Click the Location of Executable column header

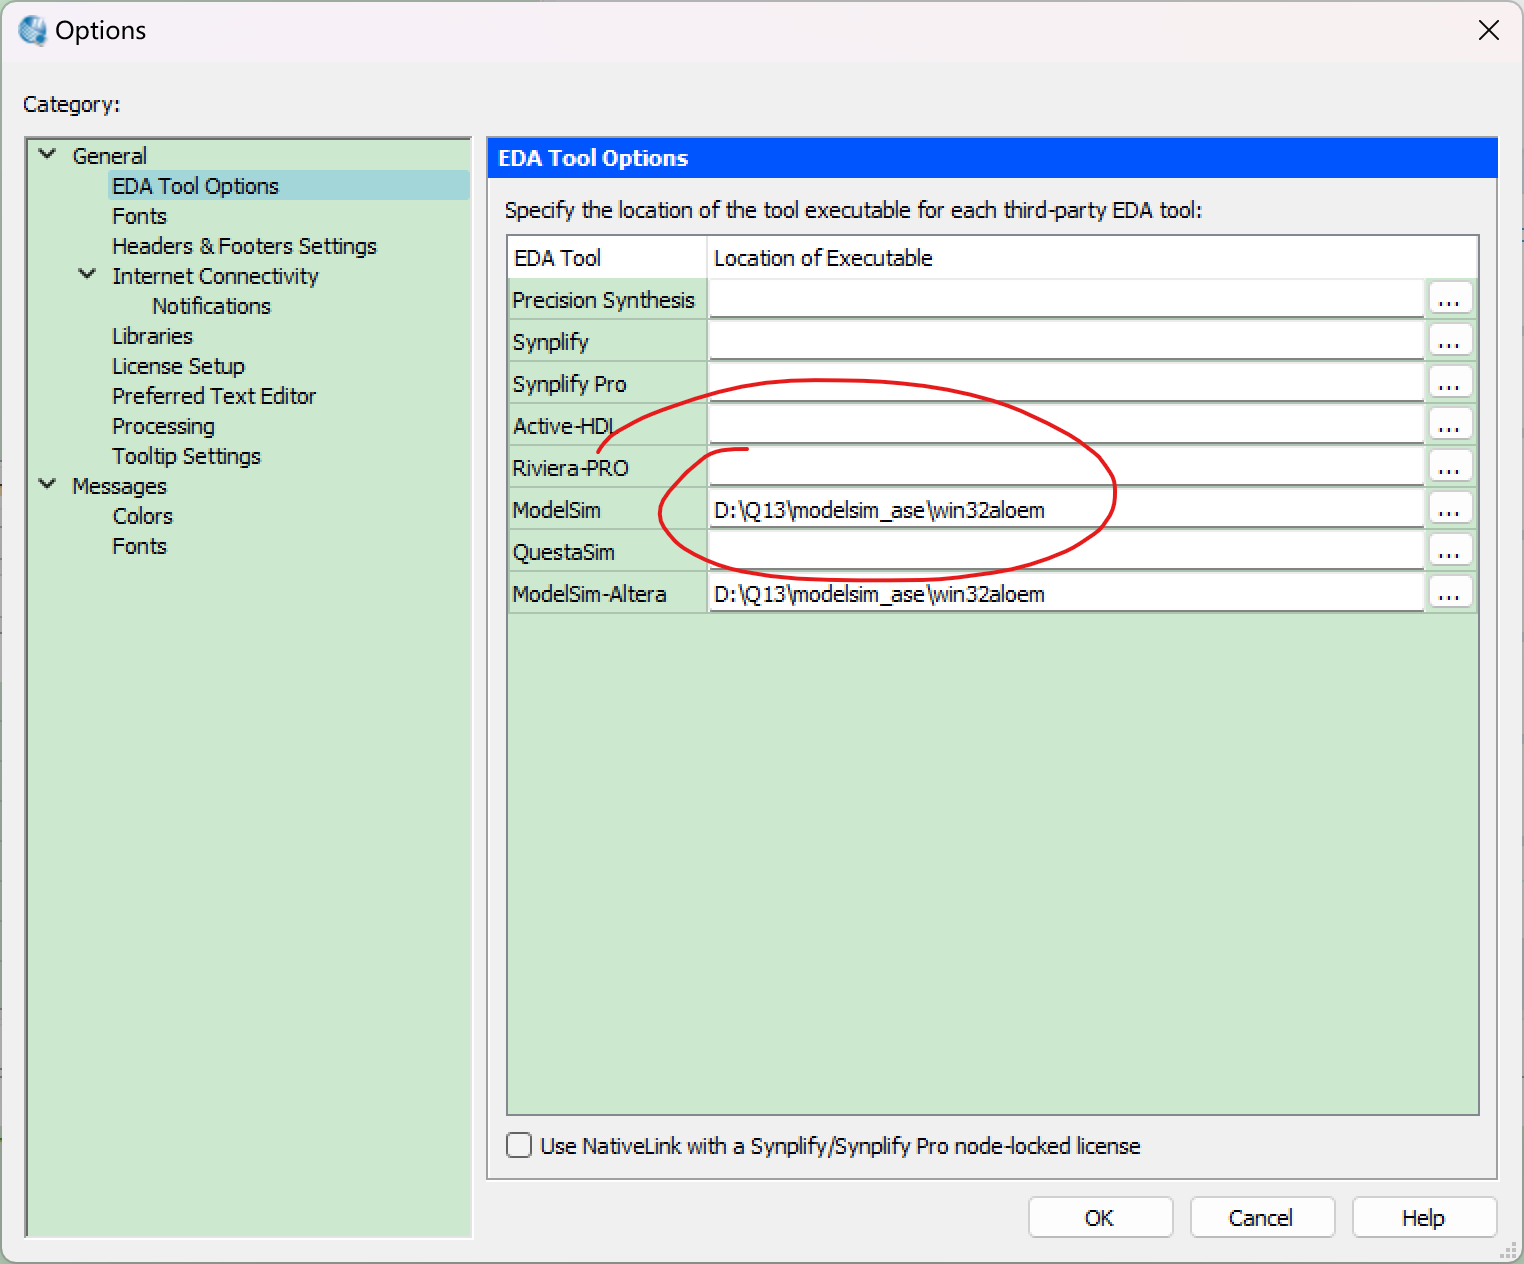tap(1092, 258)
